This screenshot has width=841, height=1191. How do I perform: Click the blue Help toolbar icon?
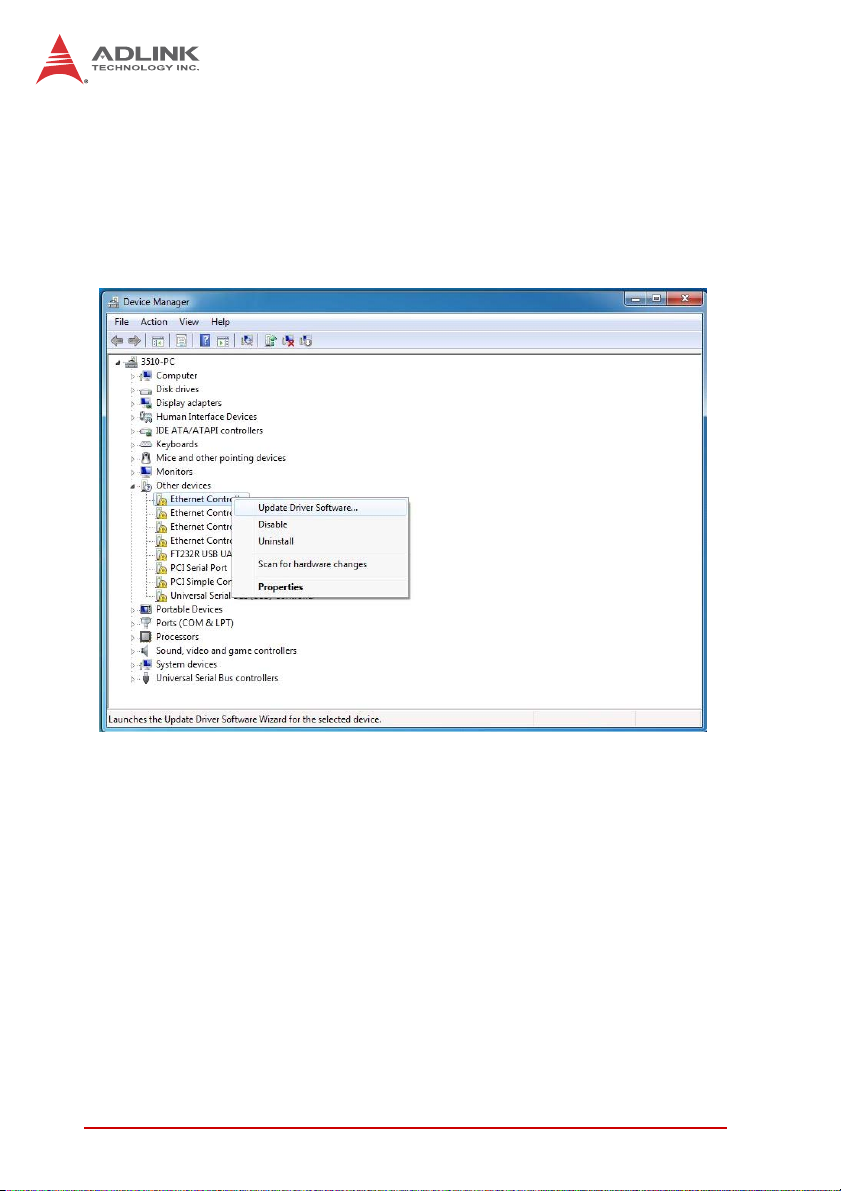tap(204, 341)
